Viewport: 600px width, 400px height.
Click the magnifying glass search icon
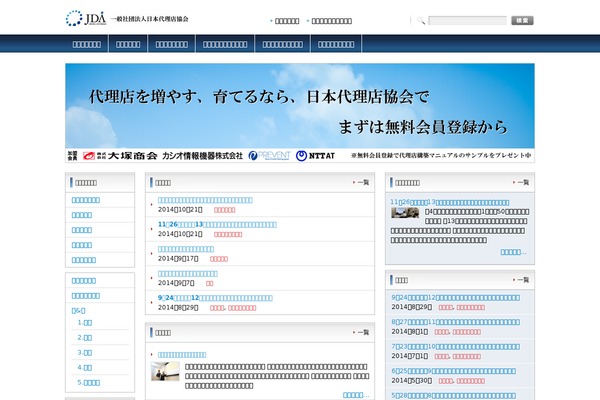coord(421,21)
